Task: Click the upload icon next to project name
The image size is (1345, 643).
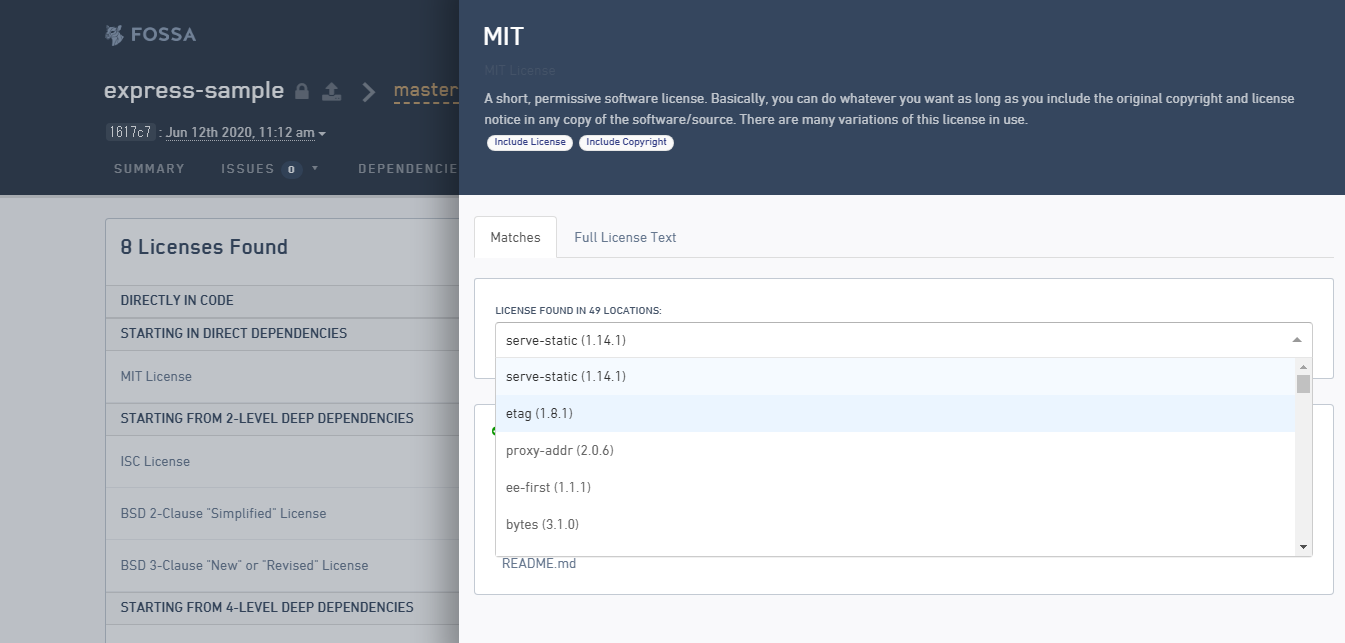Action: [332, 92]
